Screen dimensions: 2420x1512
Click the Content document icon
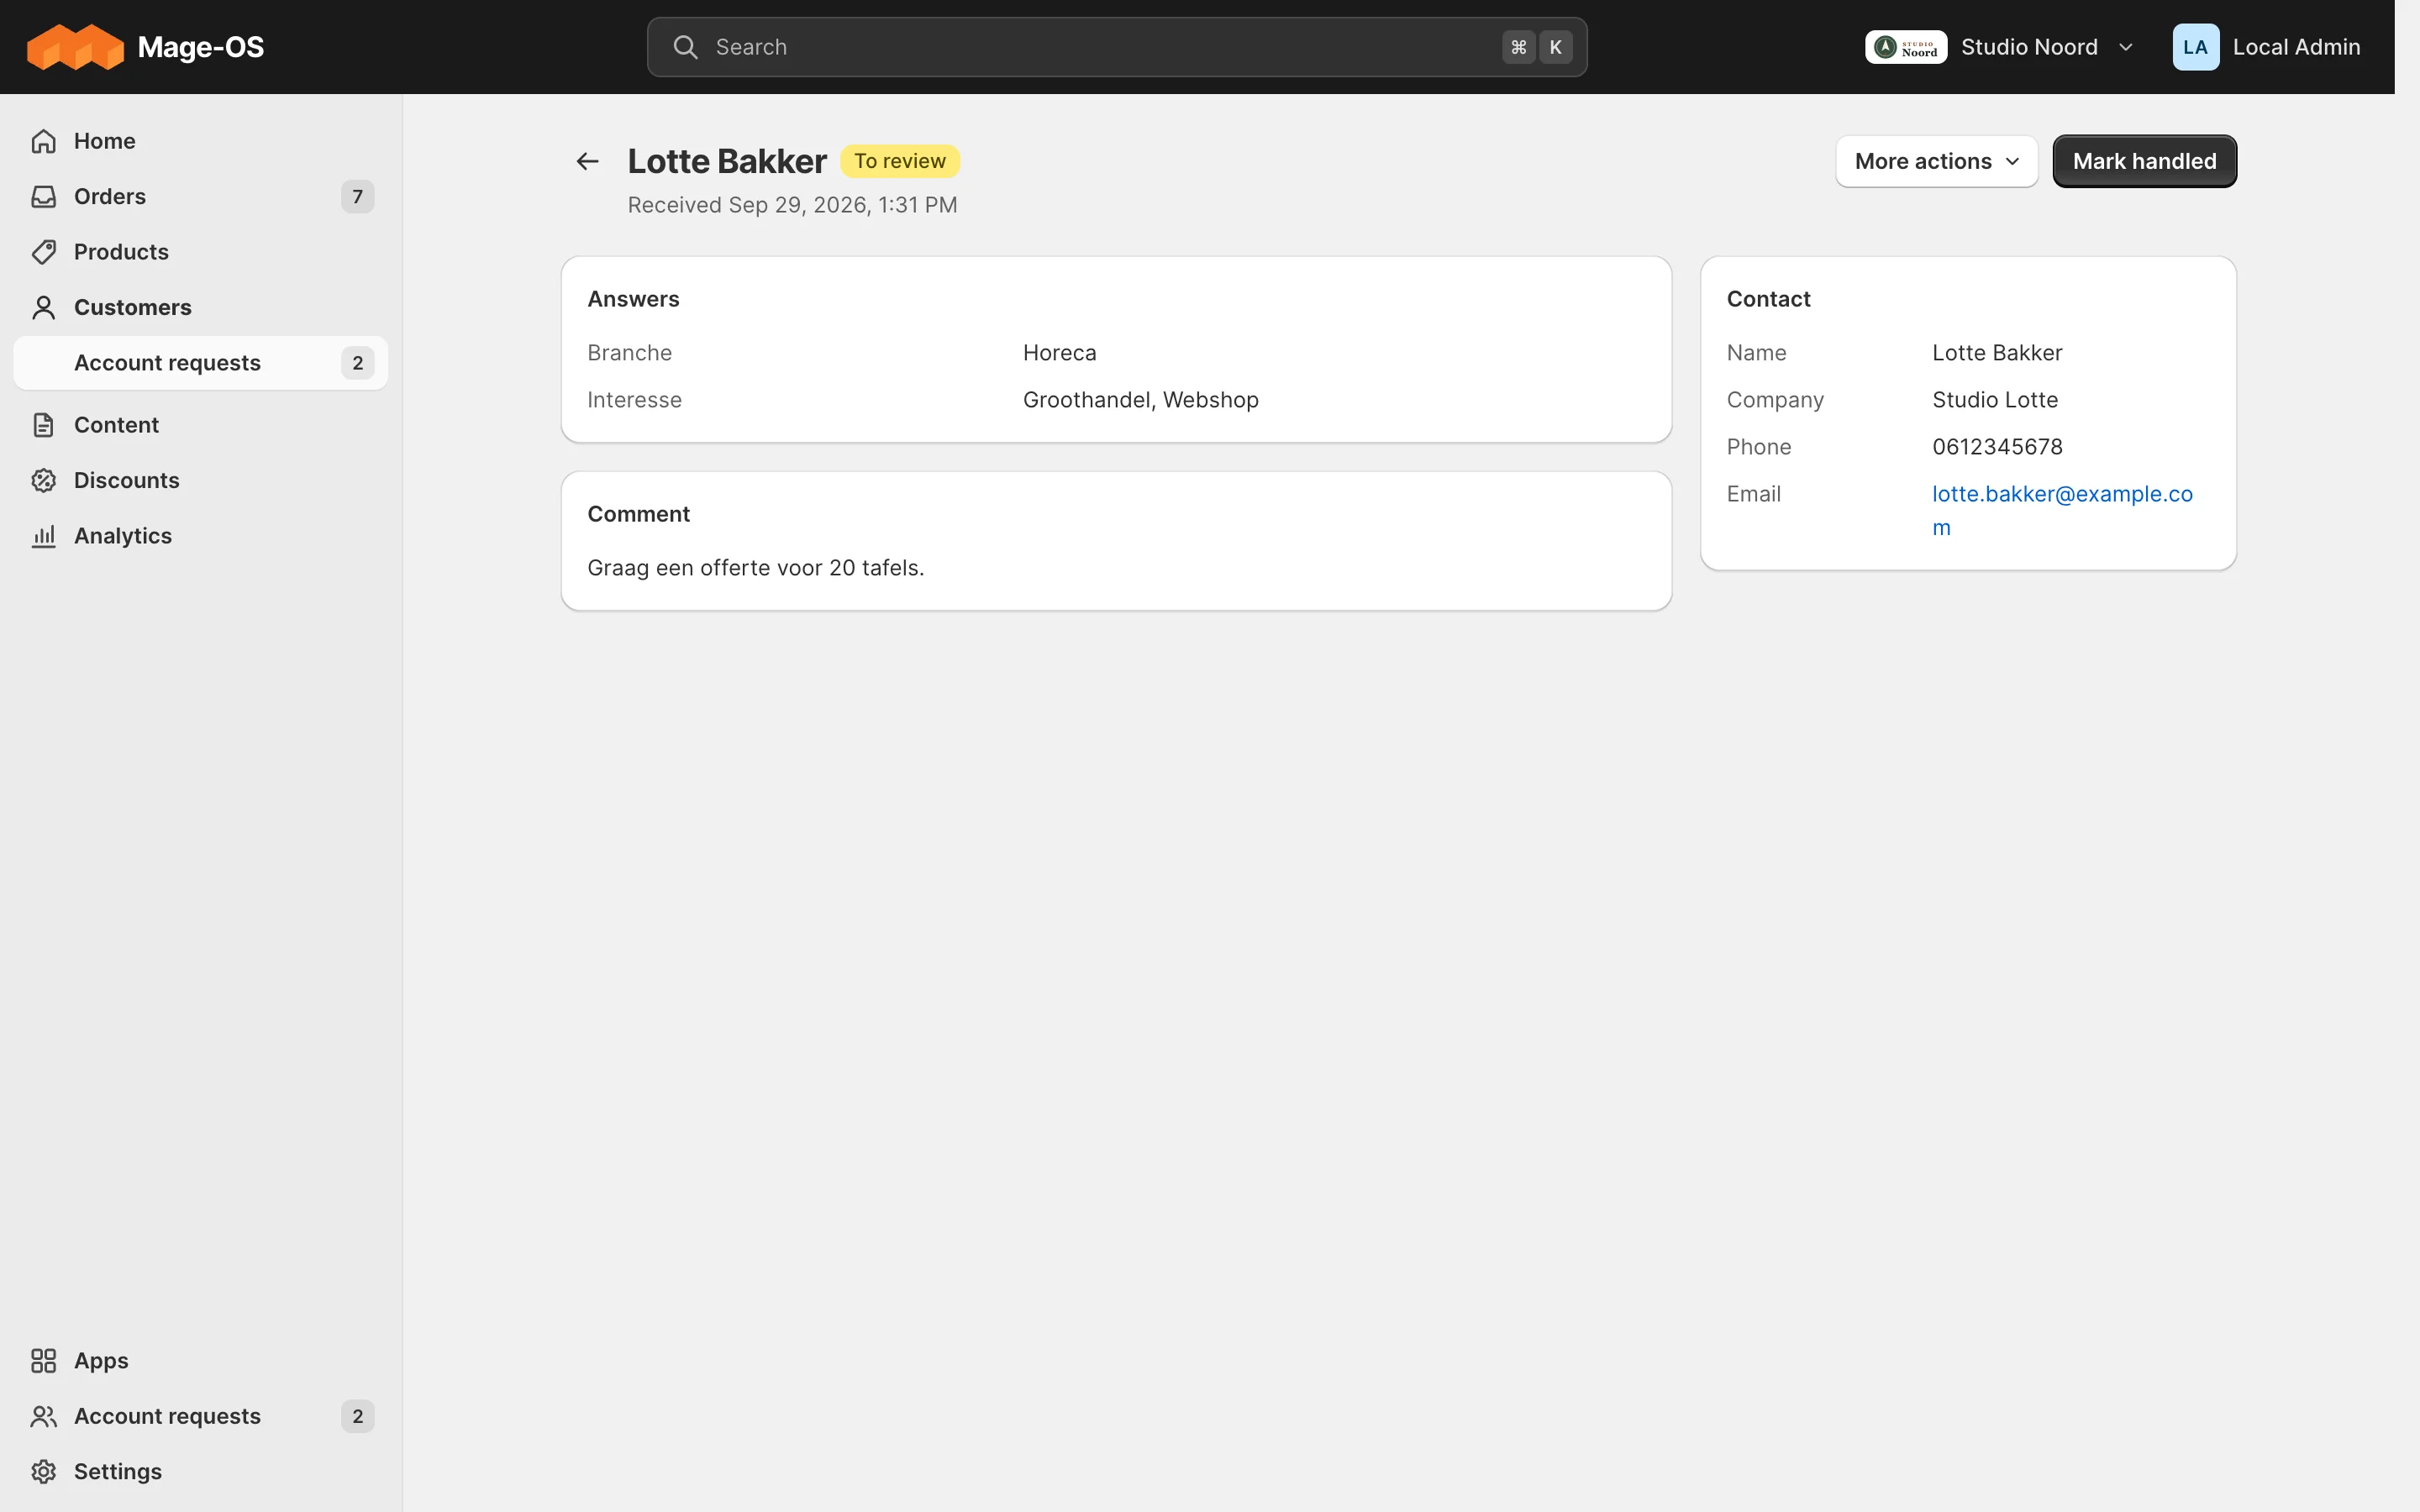(x=43, y=425)
